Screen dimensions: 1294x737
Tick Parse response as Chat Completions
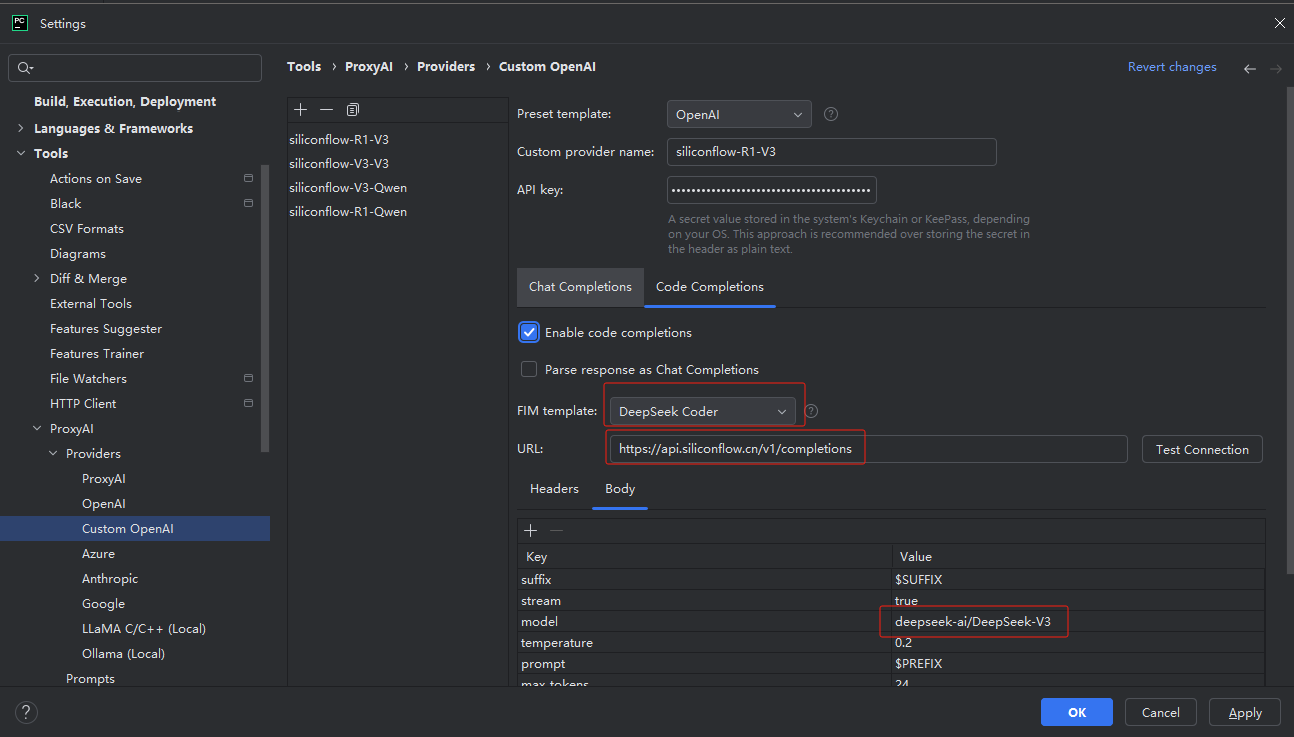pyautogui.click(x=529, y=369)
